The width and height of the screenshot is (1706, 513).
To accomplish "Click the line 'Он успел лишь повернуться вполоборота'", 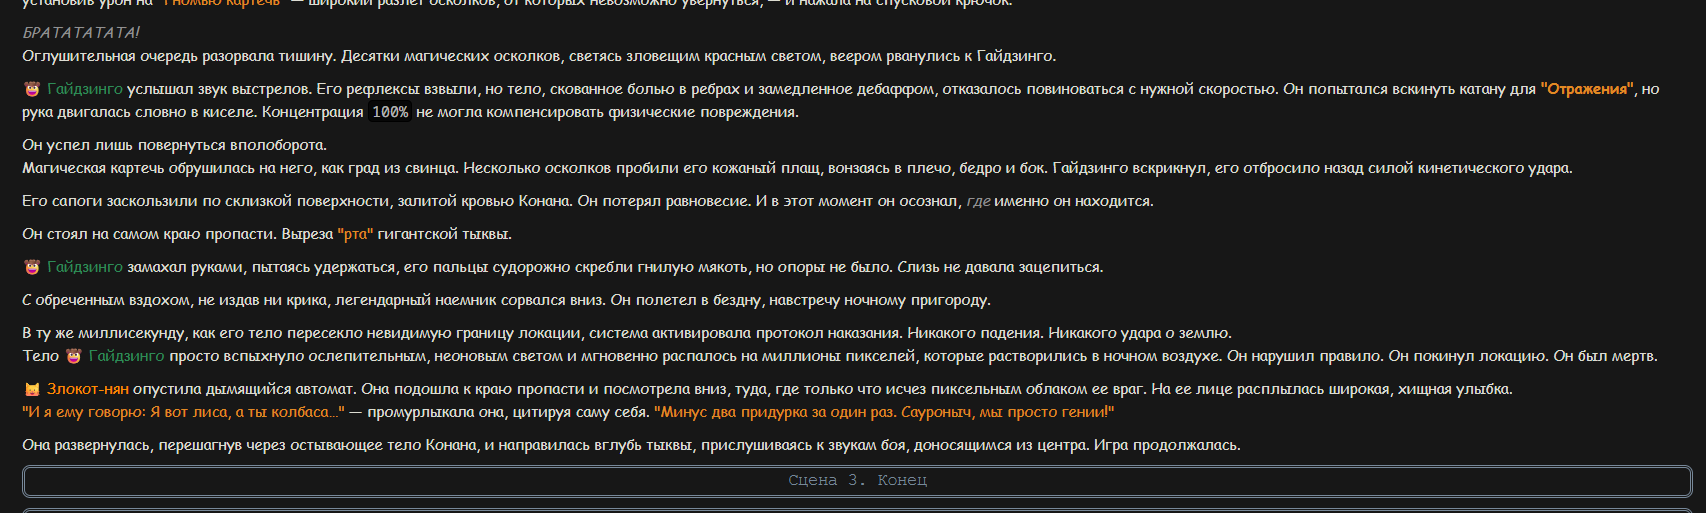I will (x=175, y=146).
